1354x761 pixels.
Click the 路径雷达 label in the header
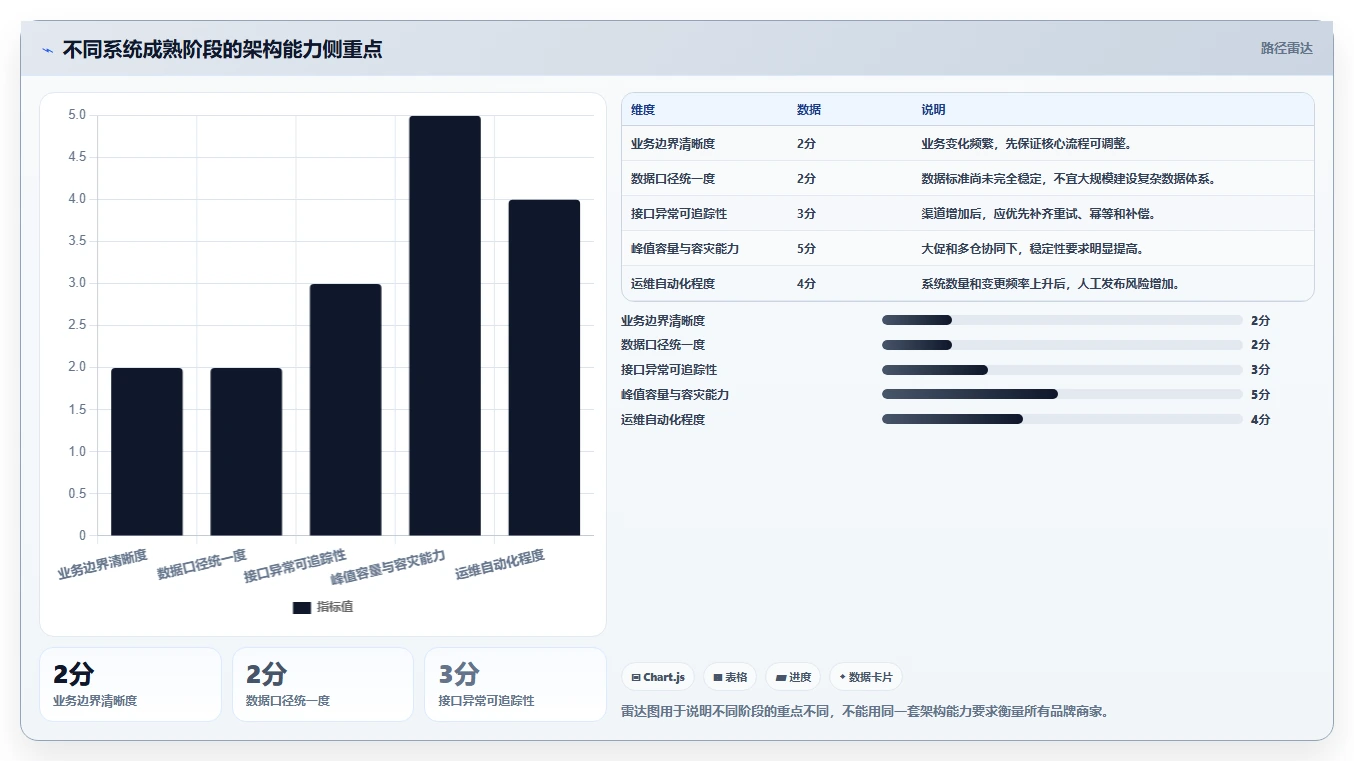[1286, 48]
